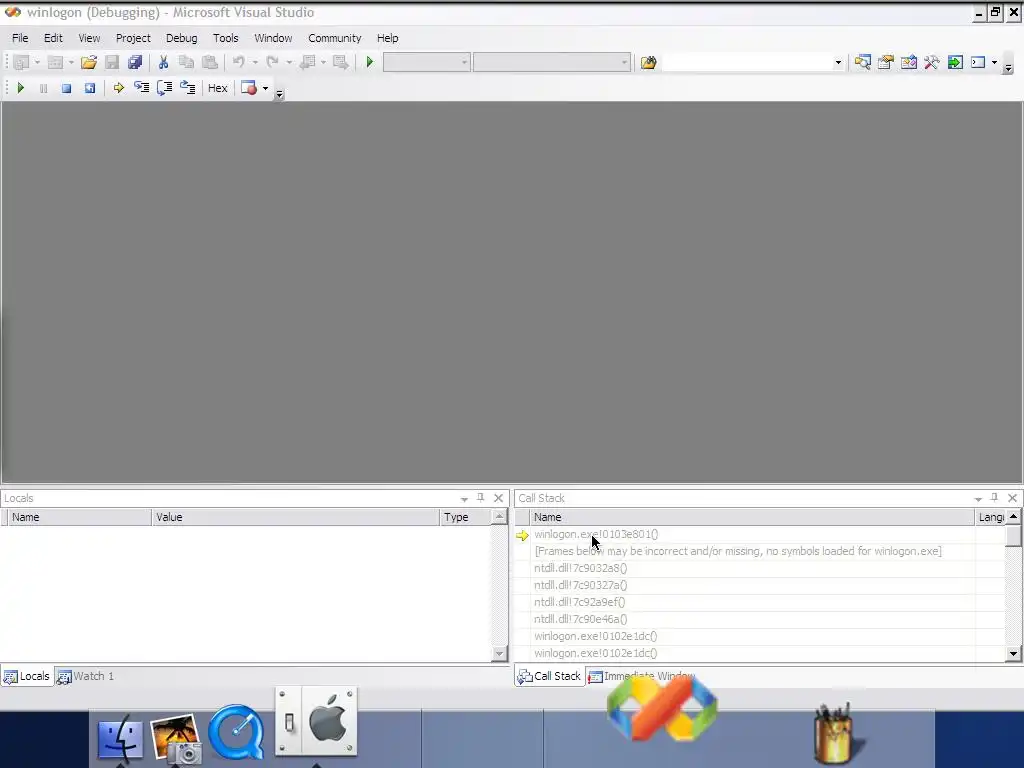1024x768 pixels.
Task: Open the Command Window toolbar icon
Action: (x=978, y=63)
